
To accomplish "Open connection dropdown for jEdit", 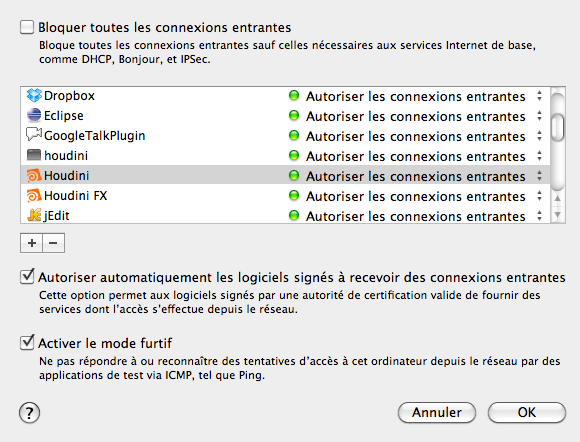I will 539,216.
